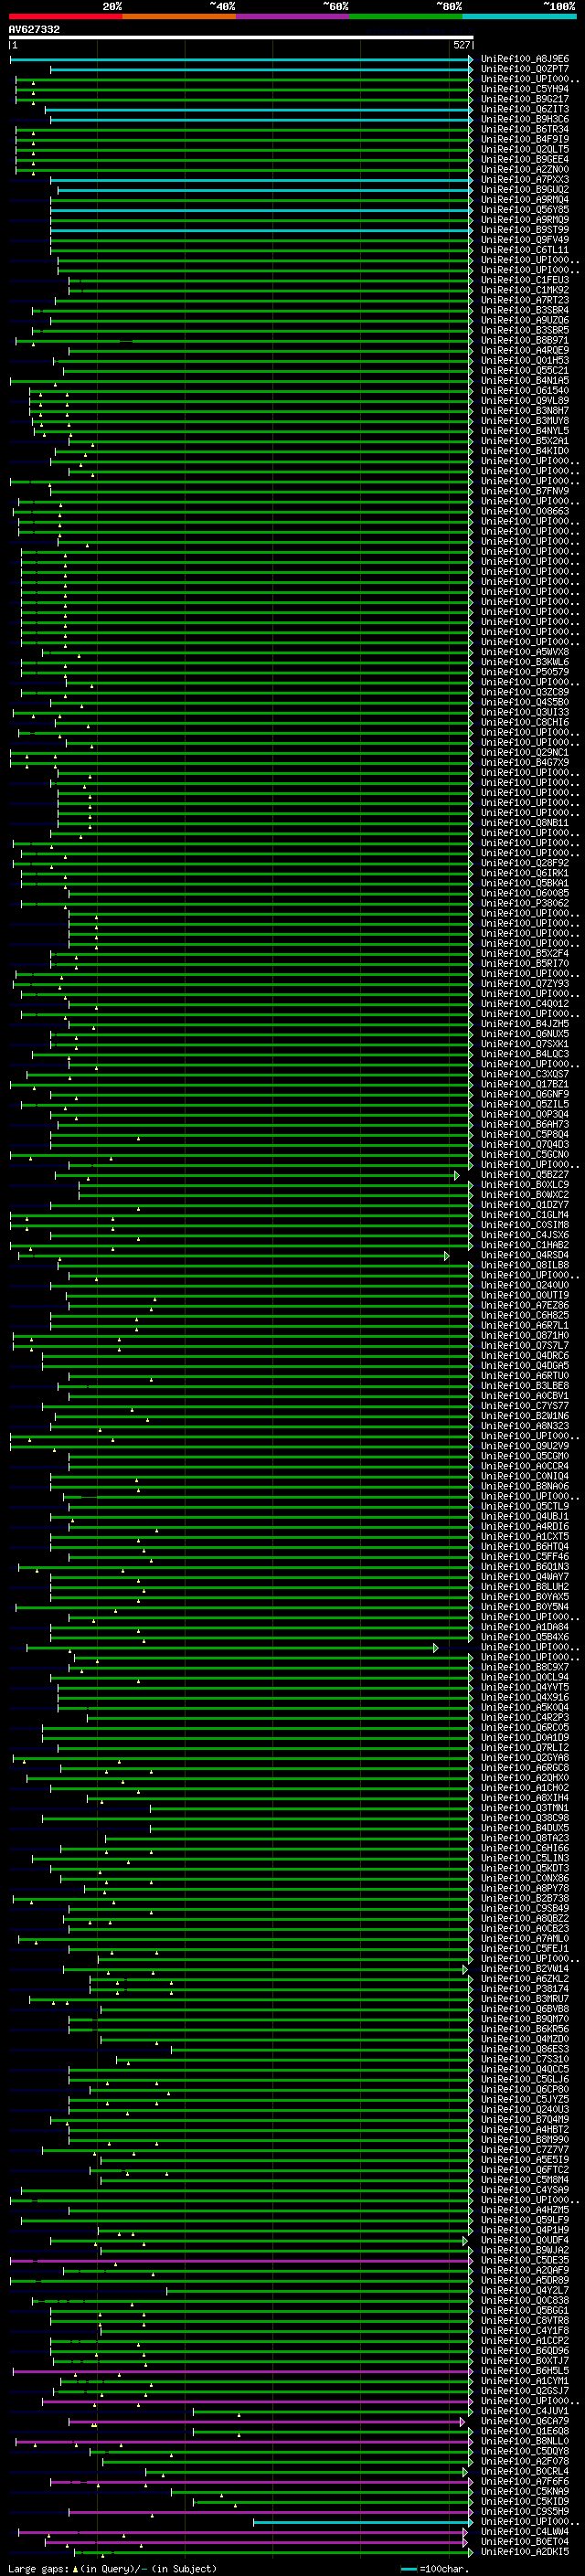Click UniRef100_Q8NB11 label

(x=525, y=823)
